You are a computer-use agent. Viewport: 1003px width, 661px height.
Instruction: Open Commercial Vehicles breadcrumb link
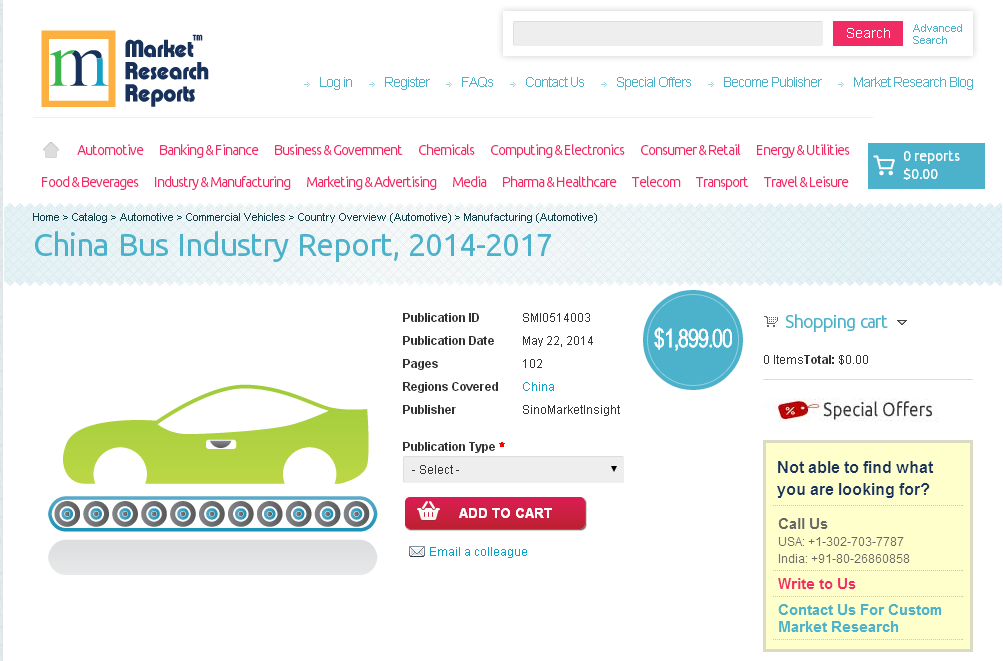point(235,217)
